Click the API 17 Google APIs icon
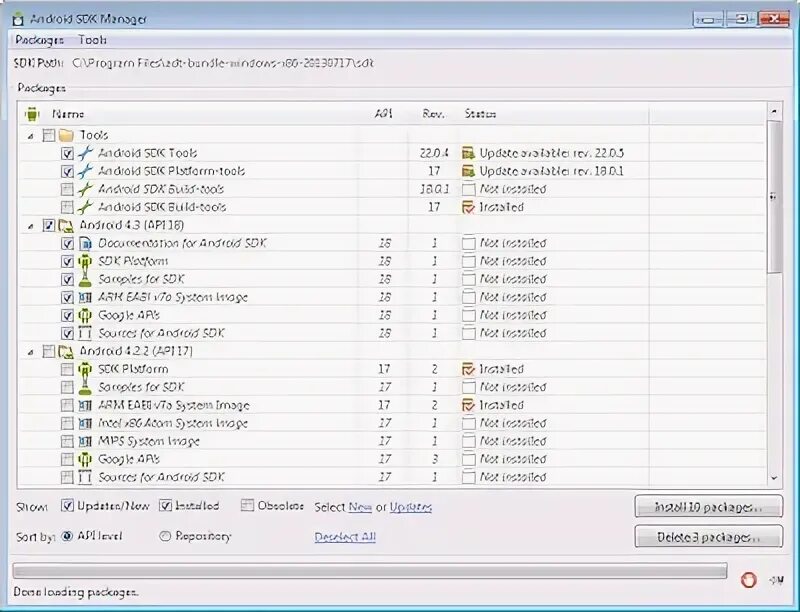 (x=85, y=460)
